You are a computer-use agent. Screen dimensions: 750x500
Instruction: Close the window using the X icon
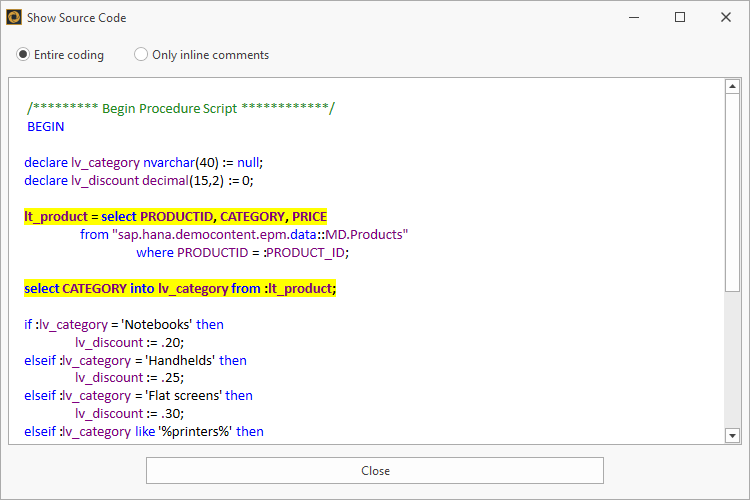click(x=726, y=17)
